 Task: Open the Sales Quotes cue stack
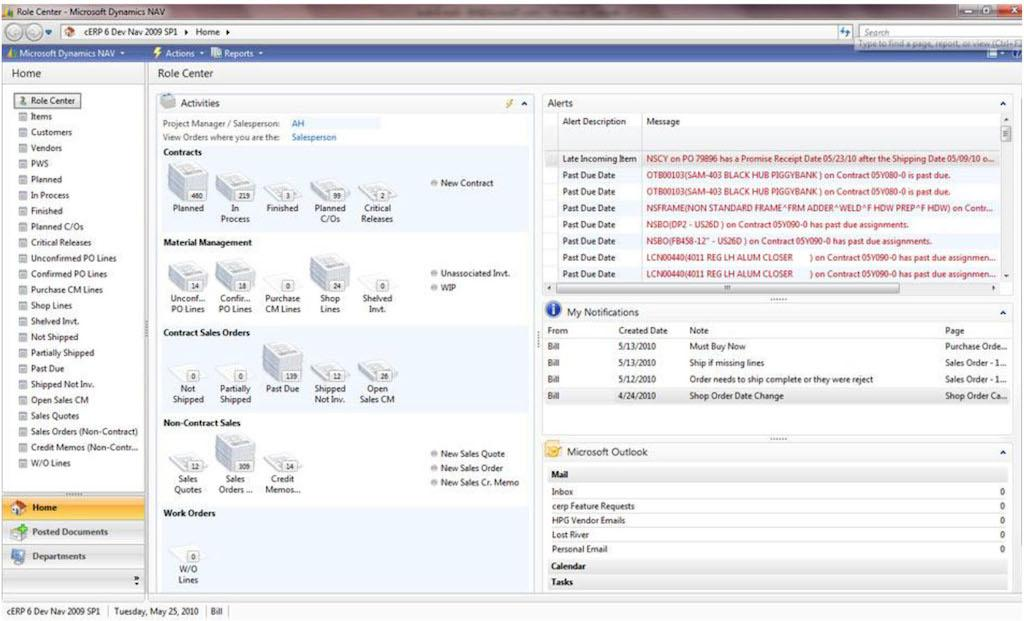pos(188,474)
